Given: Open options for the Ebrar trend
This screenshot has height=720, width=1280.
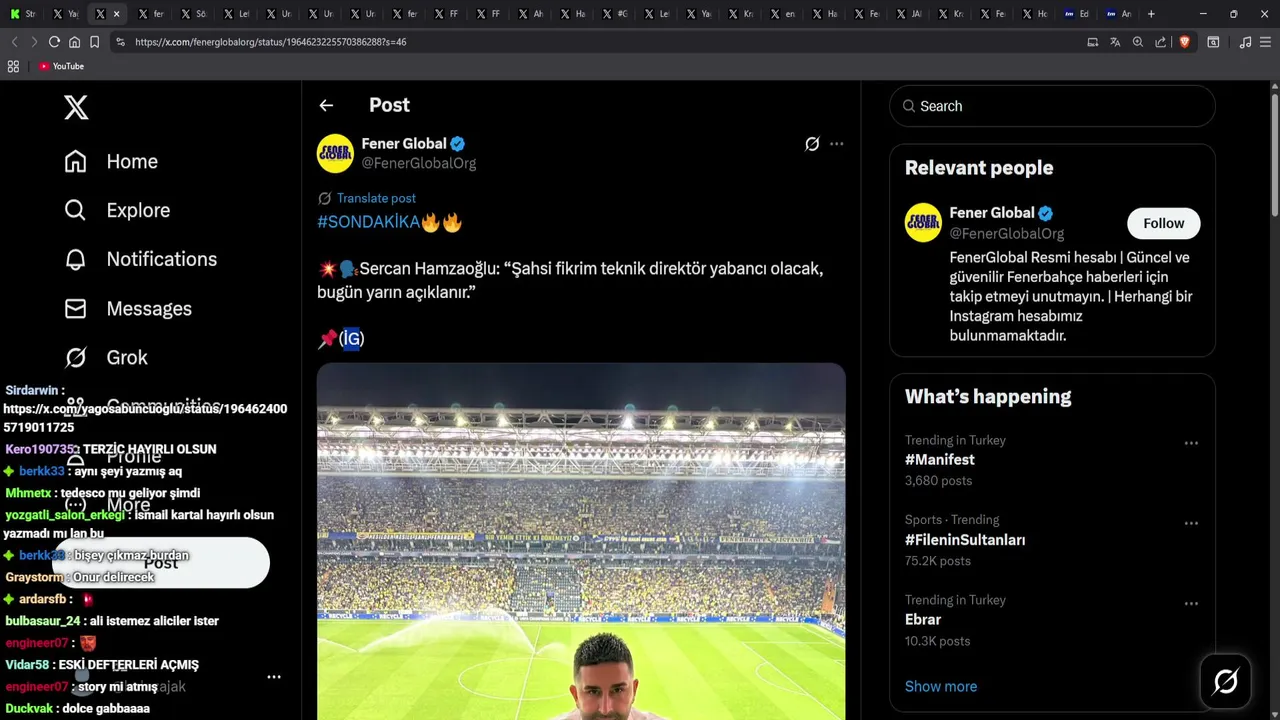Looking at the screenshot, I should 1191,603.
